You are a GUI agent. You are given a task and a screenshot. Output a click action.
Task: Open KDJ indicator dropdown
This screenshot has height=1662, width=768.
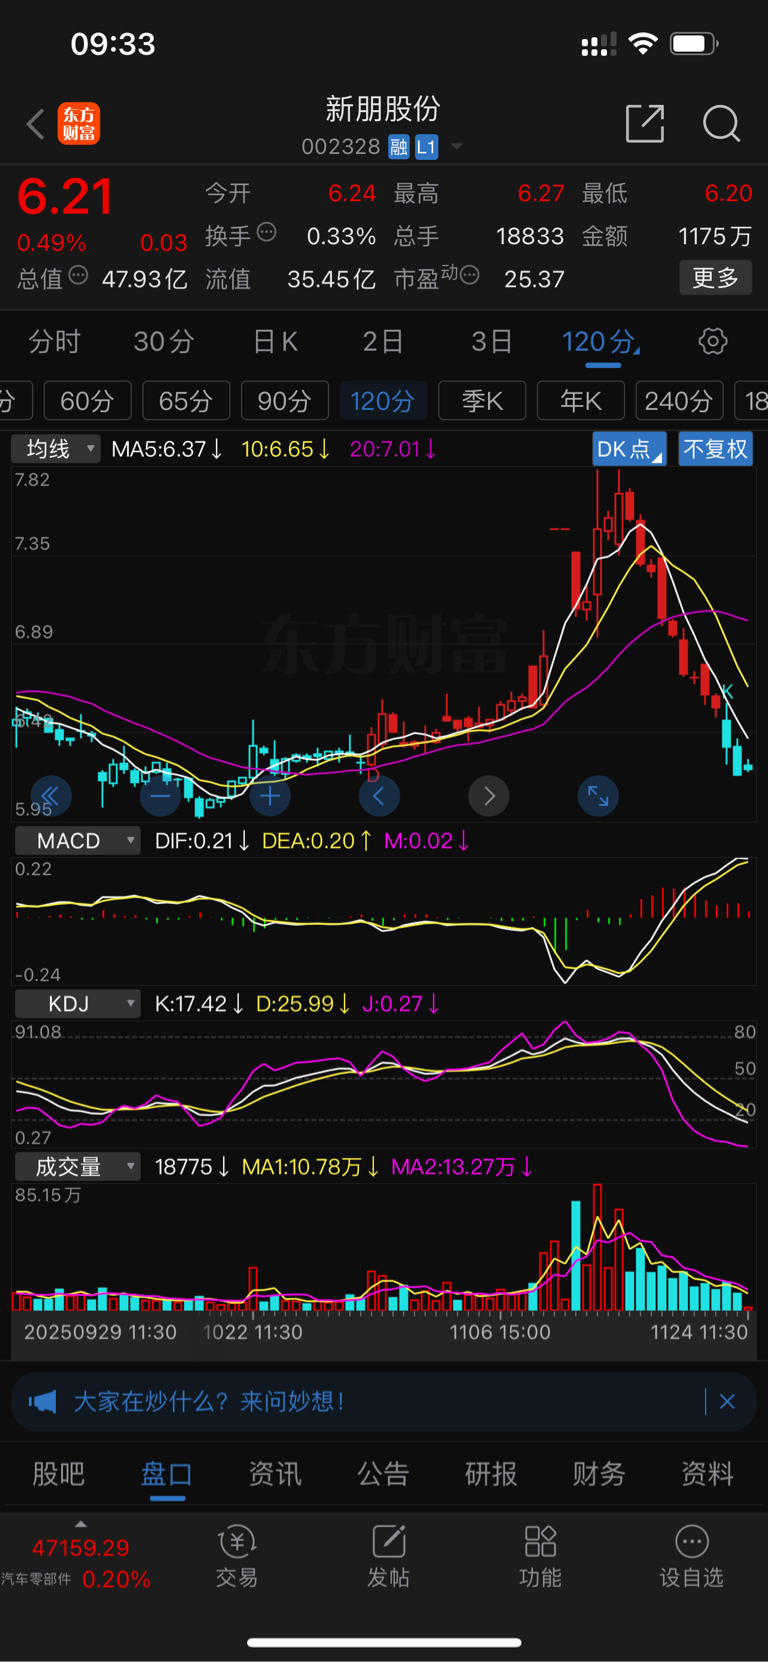coord(77,1004)
